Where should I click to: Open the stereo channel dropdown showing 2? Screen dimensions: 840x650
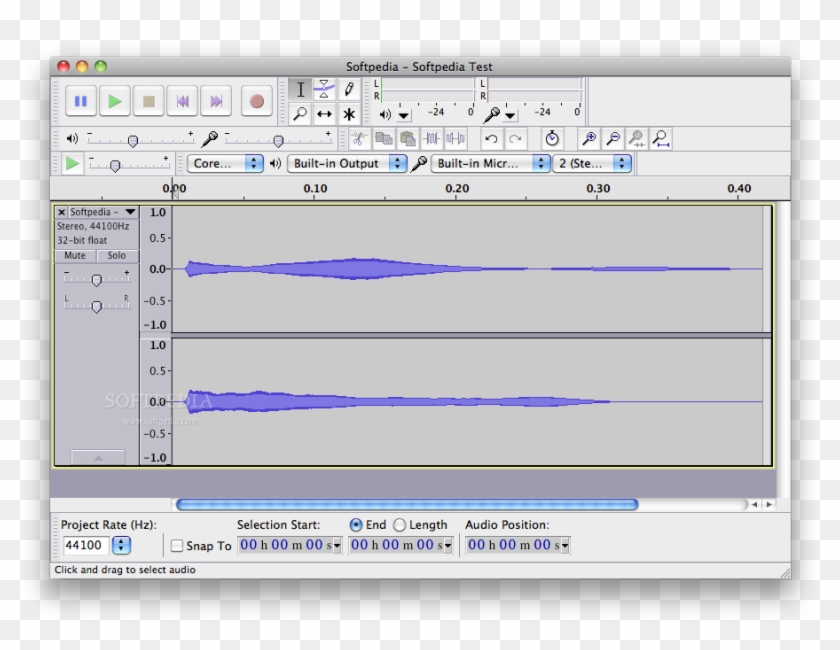(x=592, y=163)
